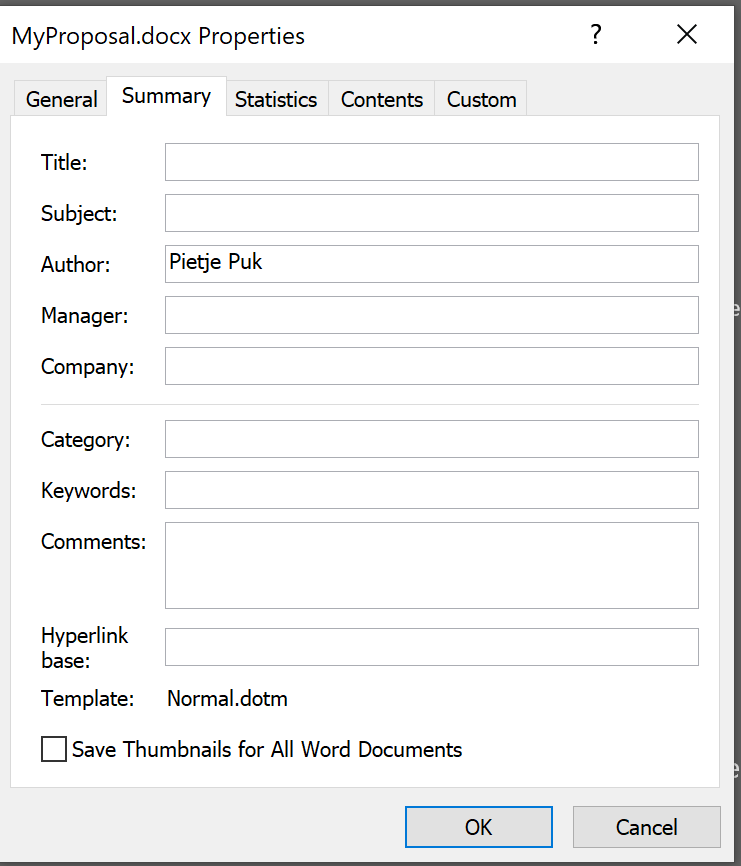Switch to the Custom tab
This screenshot has width=741, height=866.
tap(480, 99)
